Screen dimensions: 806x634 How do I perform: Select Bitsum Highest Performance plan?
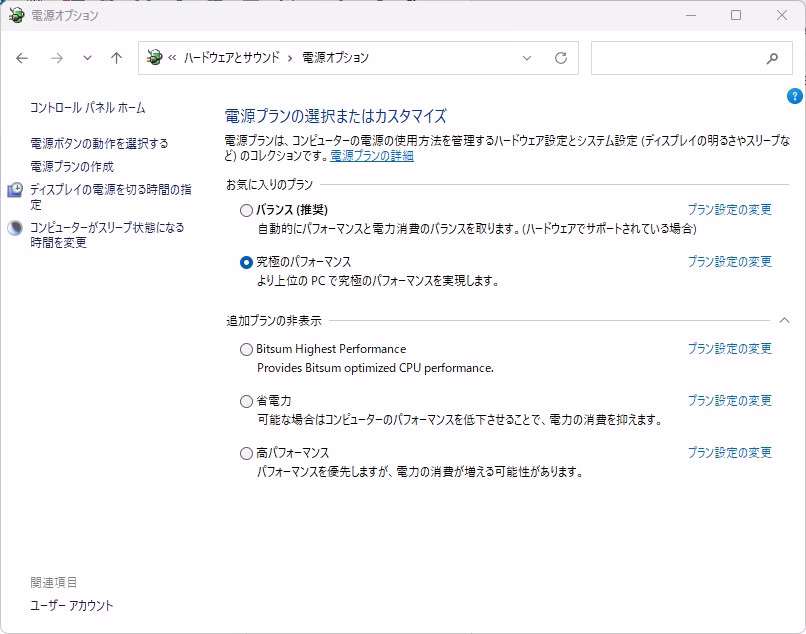[247, 349]
